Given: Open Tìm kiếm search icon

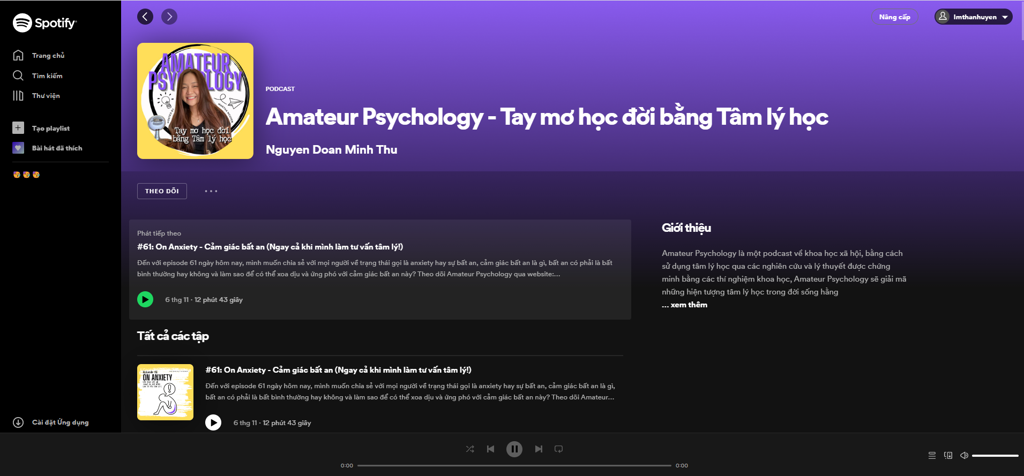Looking at the screenshot, I should pyautogui.click(x=18, y=76).
